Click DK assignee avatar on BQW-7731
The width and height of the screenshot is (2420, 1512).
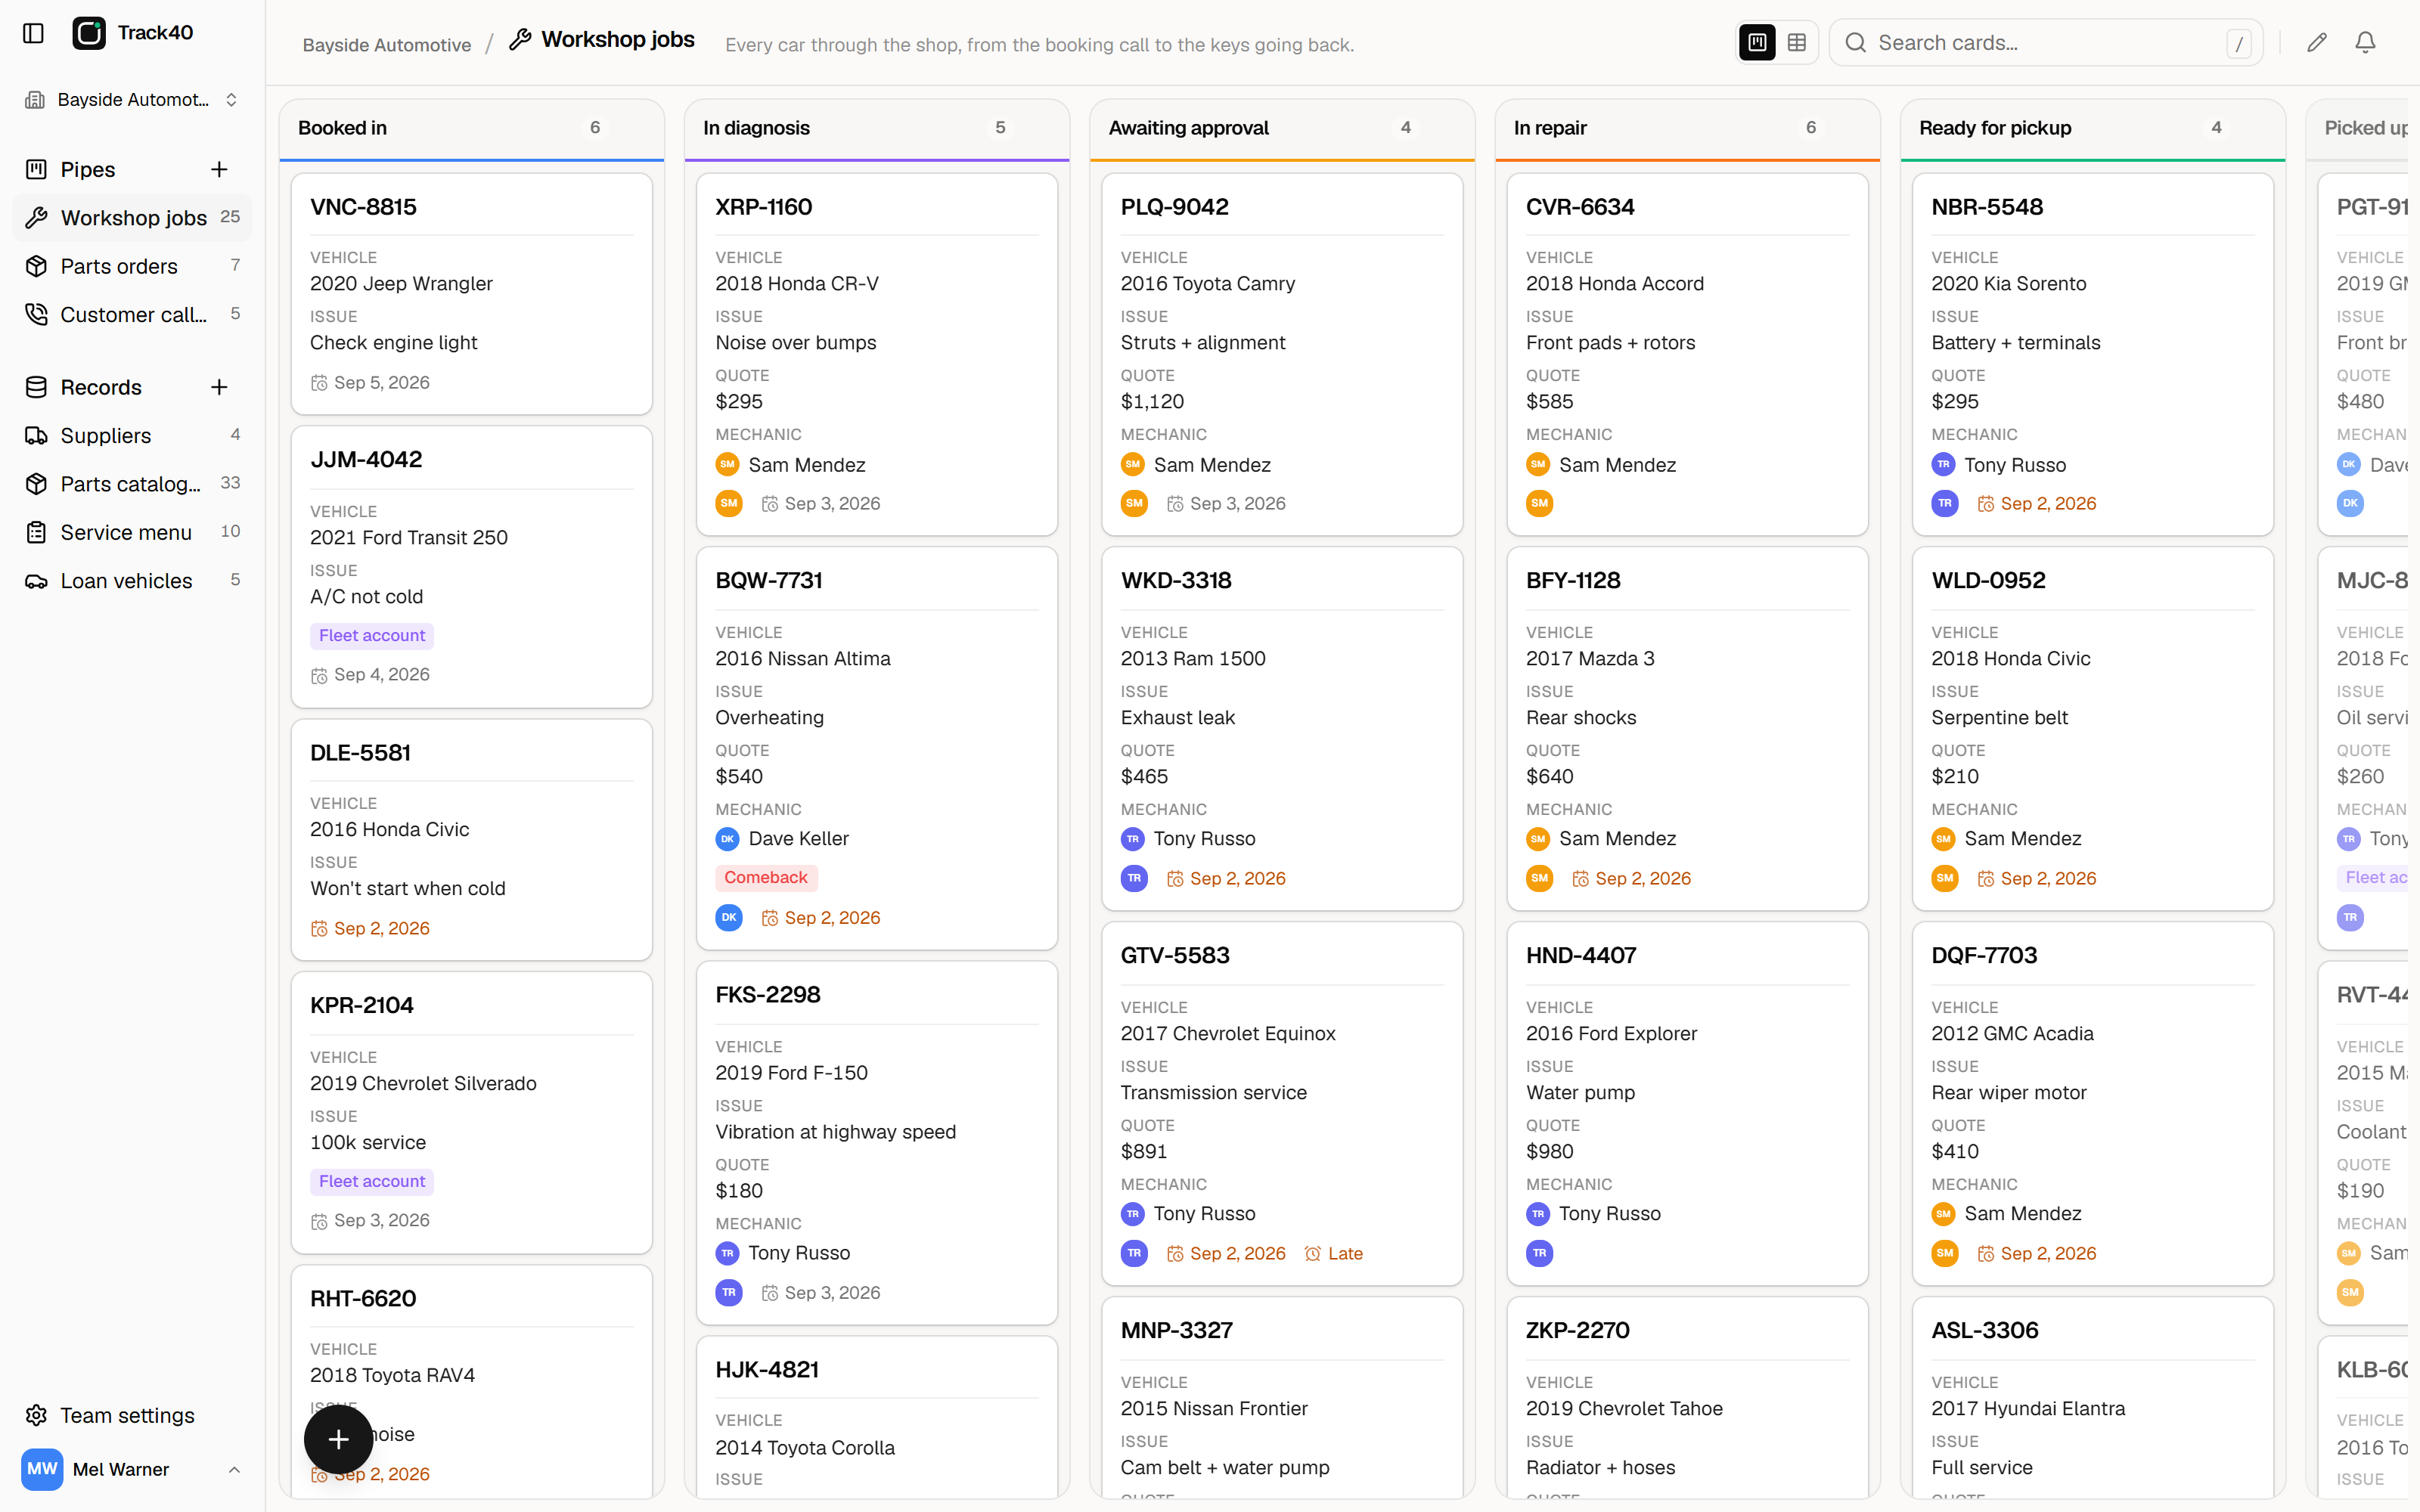click(x=729, y=918)
